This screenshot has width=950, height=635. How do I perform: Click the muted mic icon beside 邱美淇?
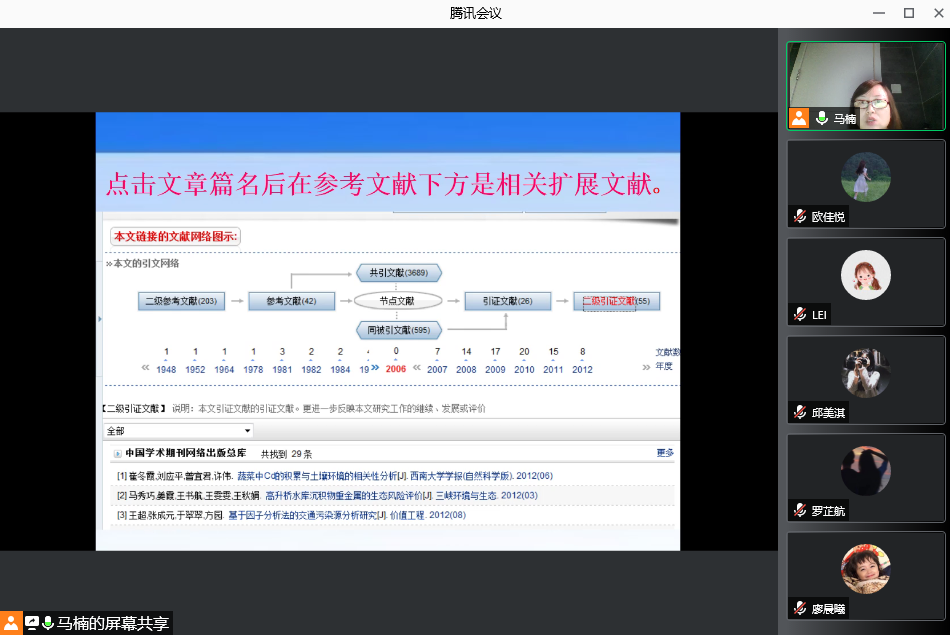click(x=800, y=412)
